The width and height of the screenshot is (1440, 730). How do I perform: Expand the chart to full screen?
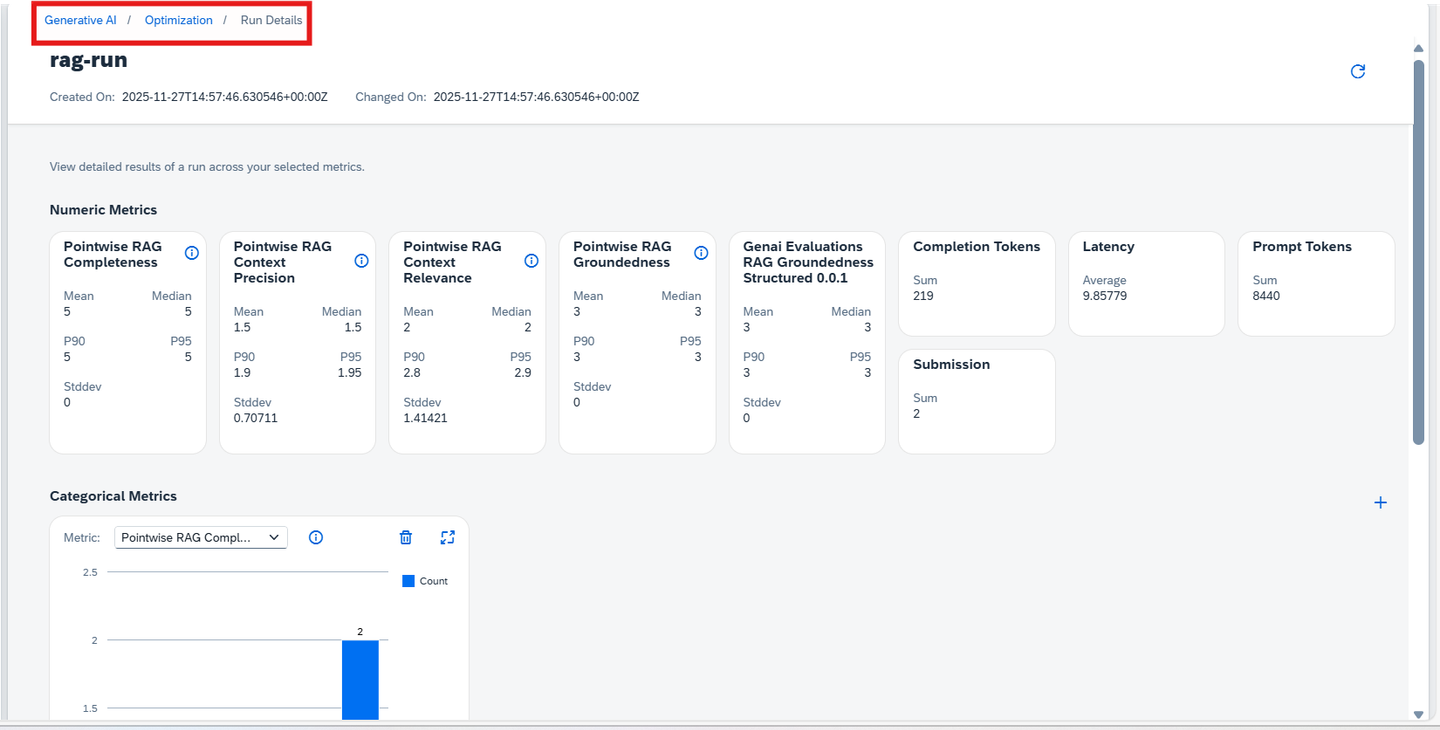coord(448,538)
